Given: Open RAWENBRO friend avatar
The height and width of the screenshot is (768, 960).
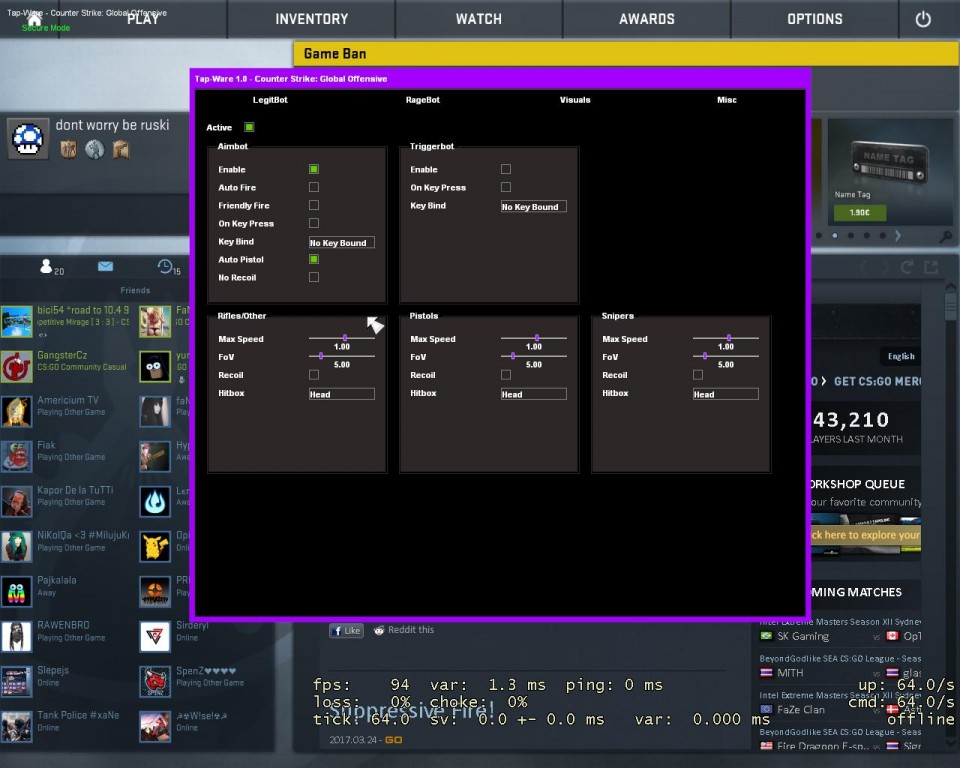Looking at the screenshot, I should (17, 637).
